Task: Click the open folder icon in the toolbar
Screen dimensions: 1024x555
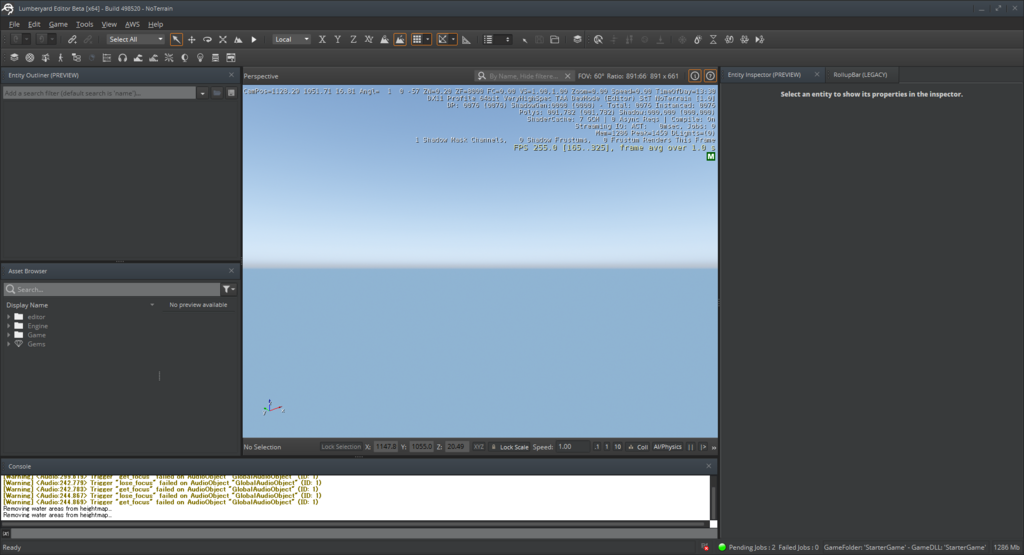Action: click(x=554, y=40)
